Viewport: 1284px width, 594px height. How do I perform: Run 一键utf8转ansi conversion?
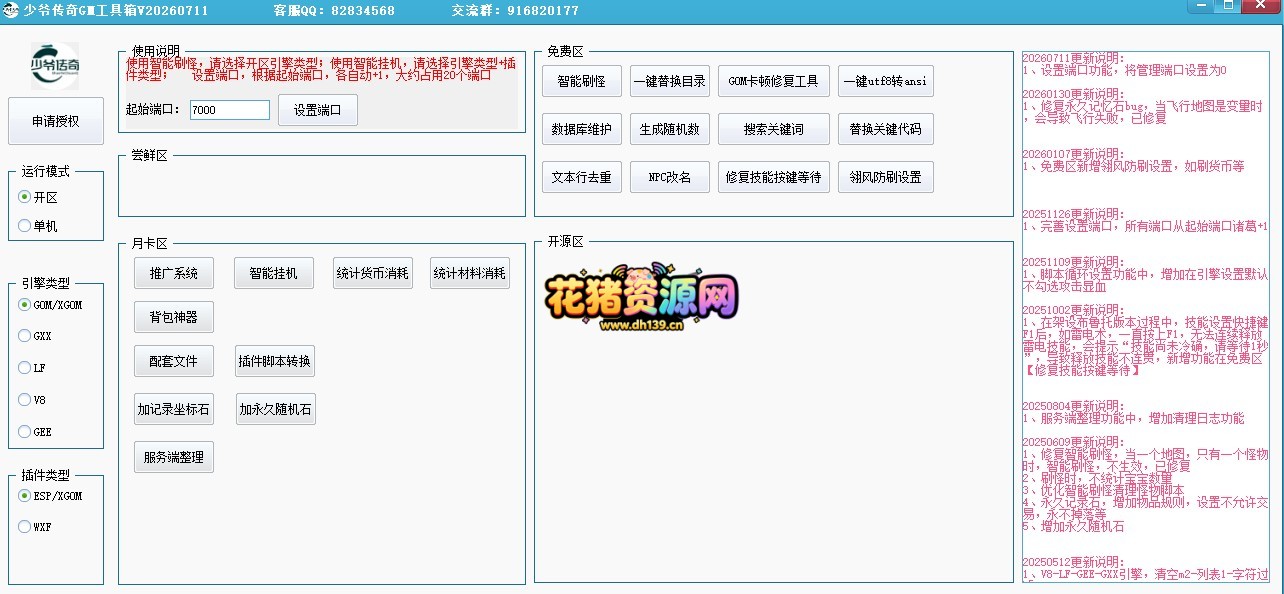[886, 81]
